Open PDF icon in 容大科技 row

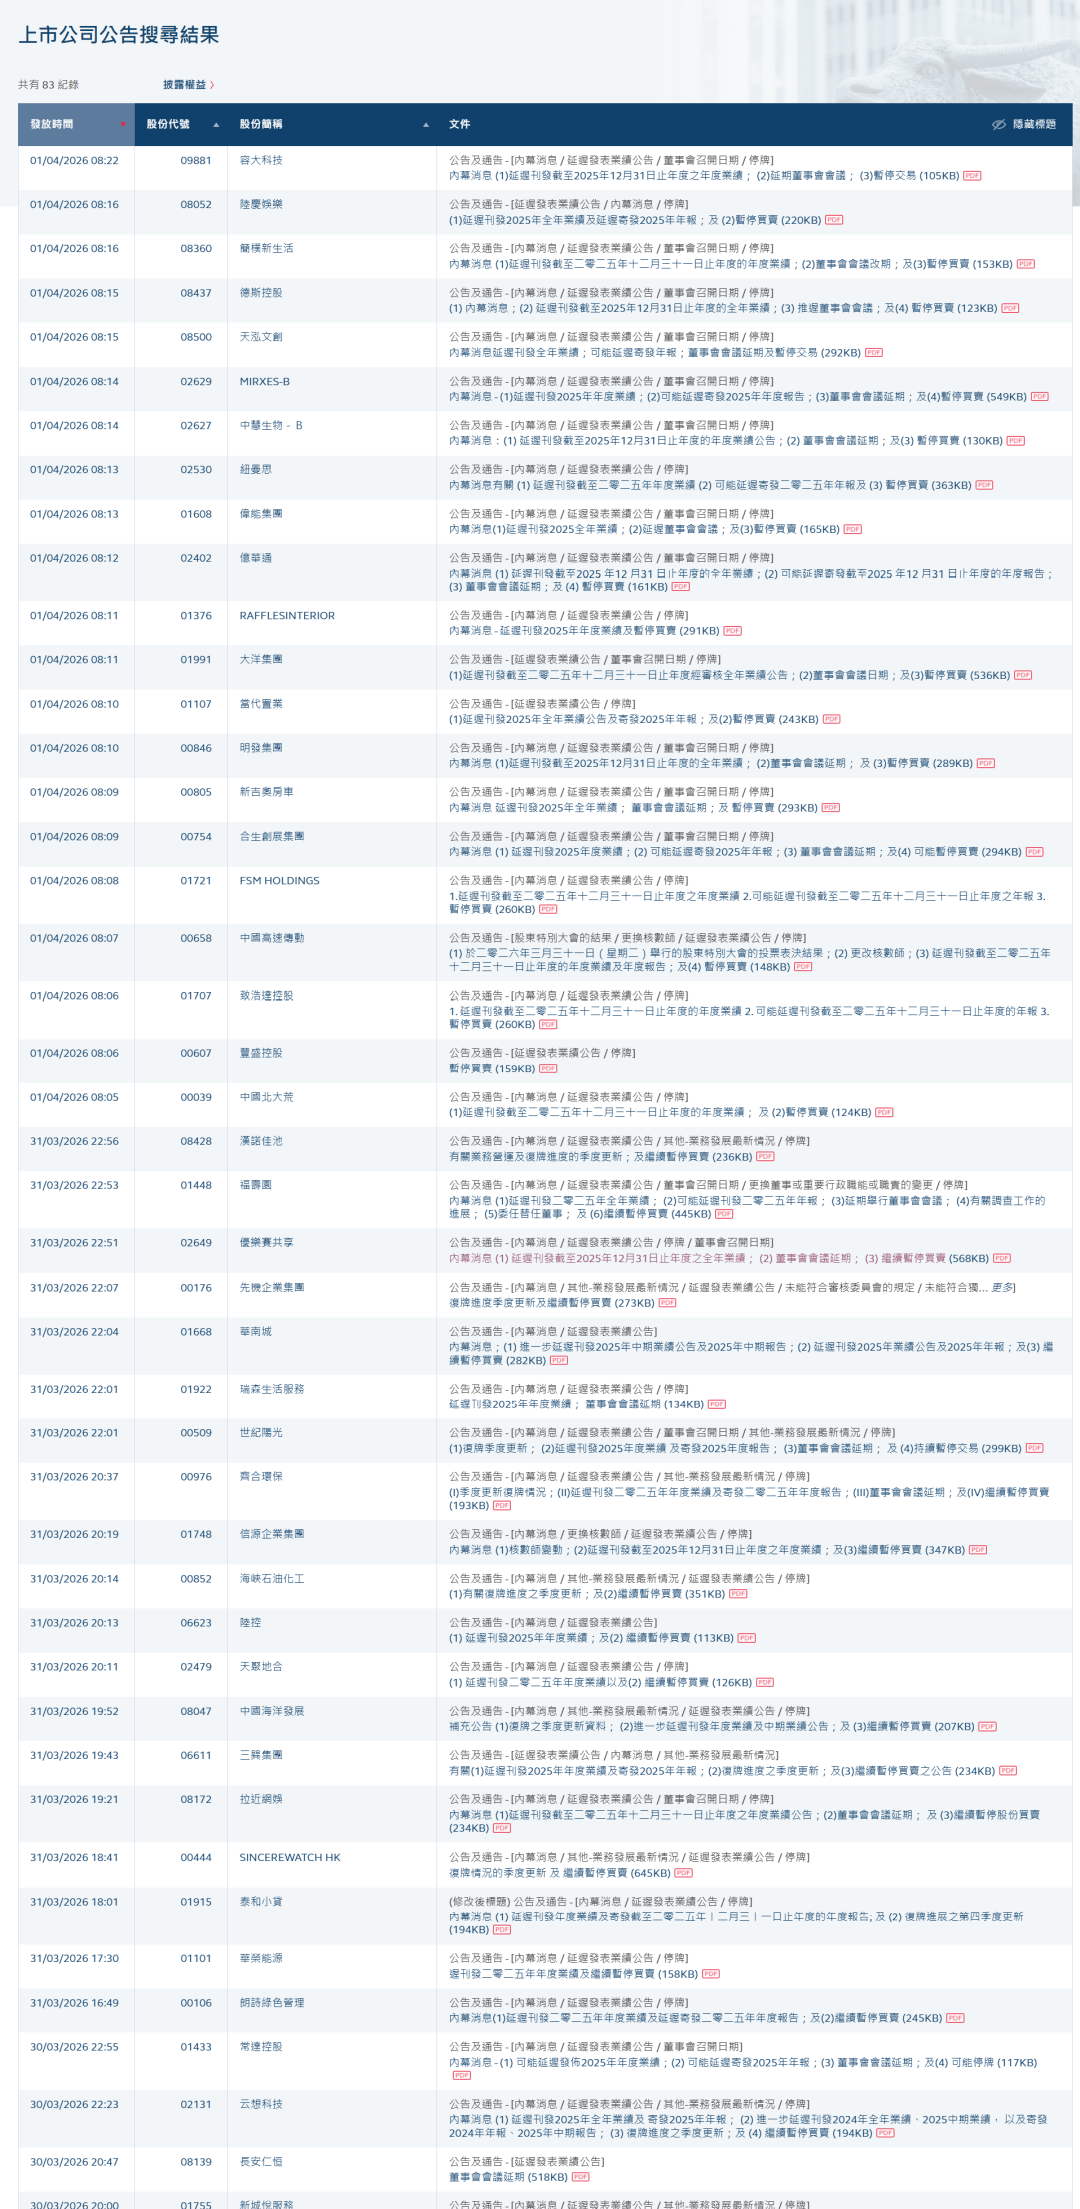click(x=972, y=175)
